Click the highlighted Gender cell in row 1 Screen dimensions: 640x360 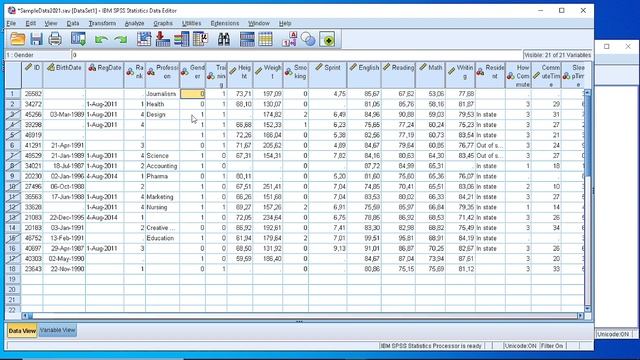pos(193,94)
